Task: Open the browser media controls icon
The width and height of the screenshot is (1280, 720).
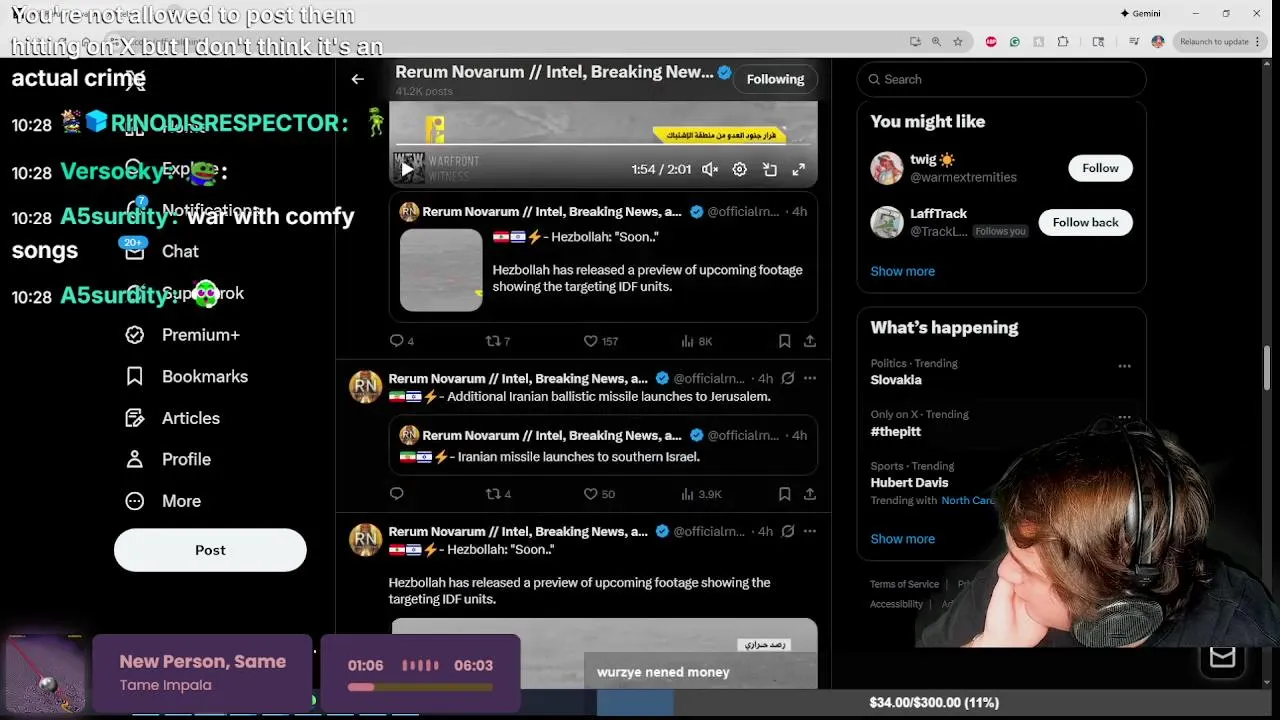Action: [1133, 41]
